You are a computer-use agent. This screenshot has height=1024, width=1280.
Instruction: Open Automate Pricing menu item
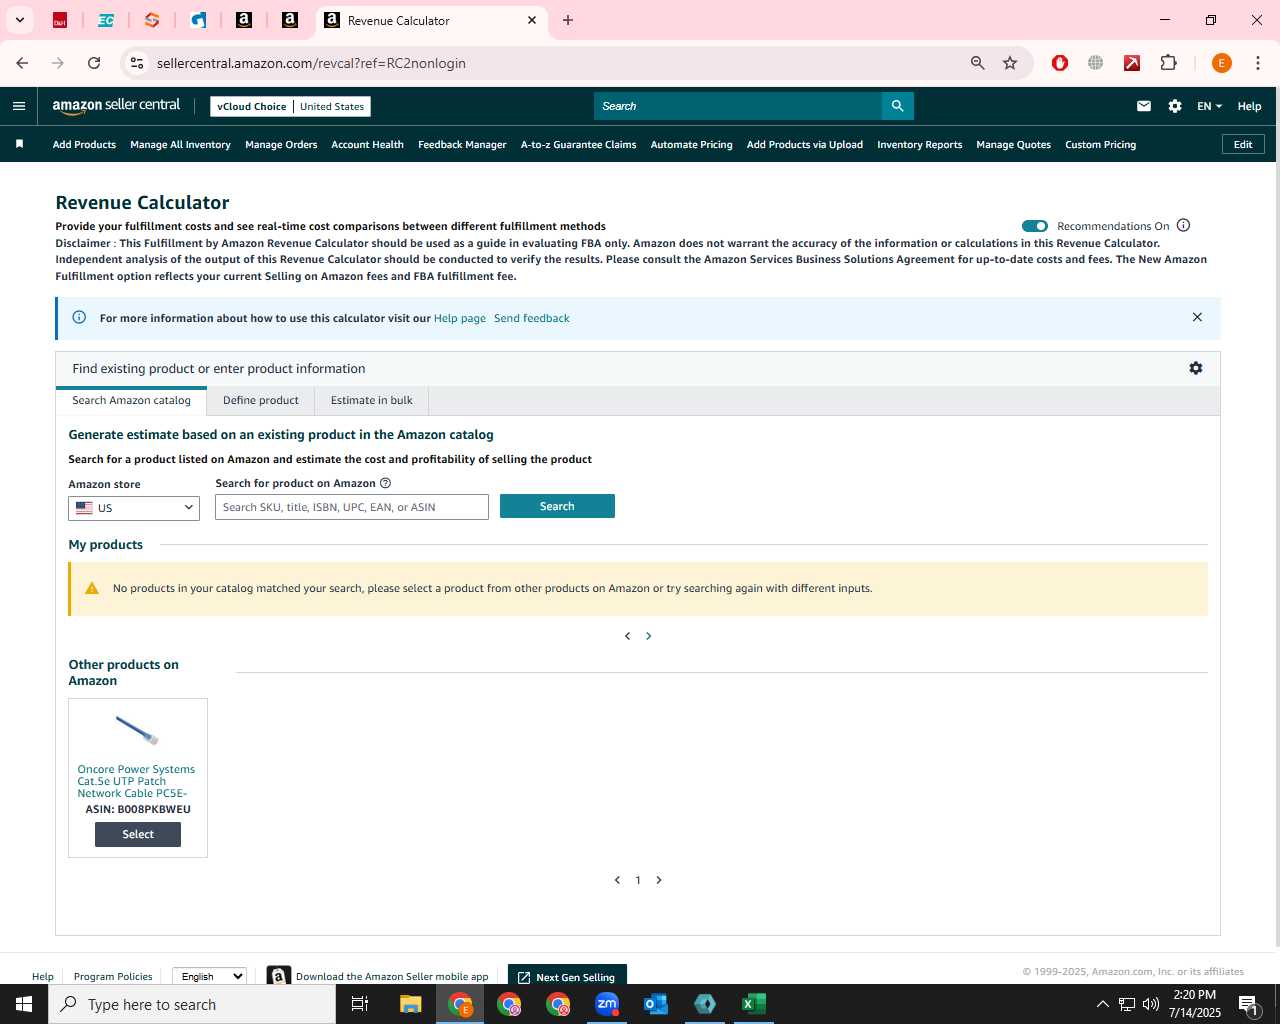[691, 144]
